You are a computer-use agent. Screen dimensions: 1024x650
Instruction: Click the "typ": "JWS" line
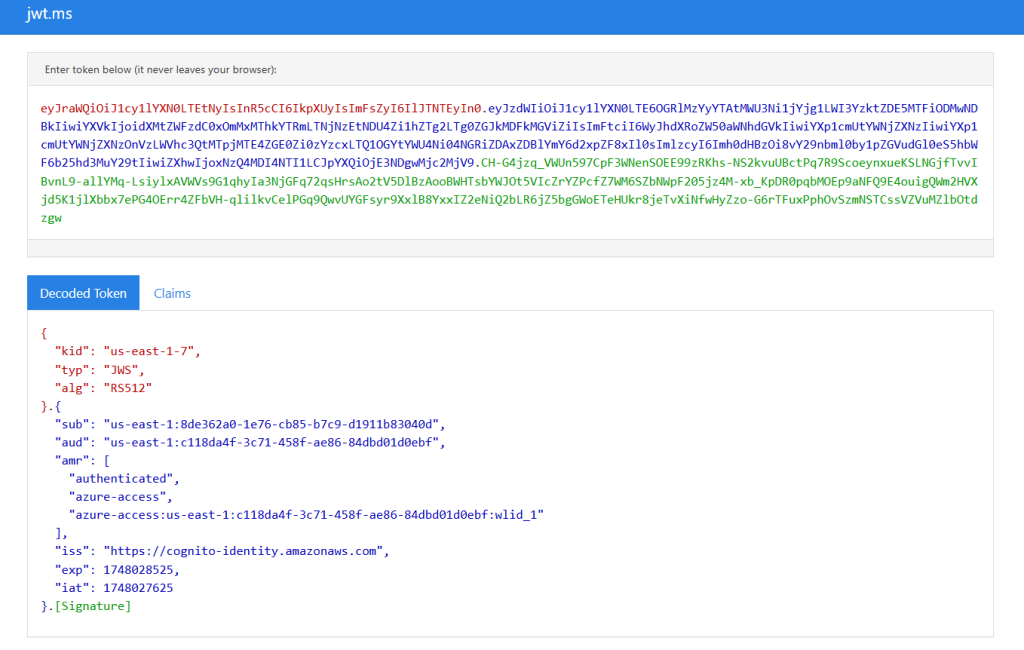99,370
